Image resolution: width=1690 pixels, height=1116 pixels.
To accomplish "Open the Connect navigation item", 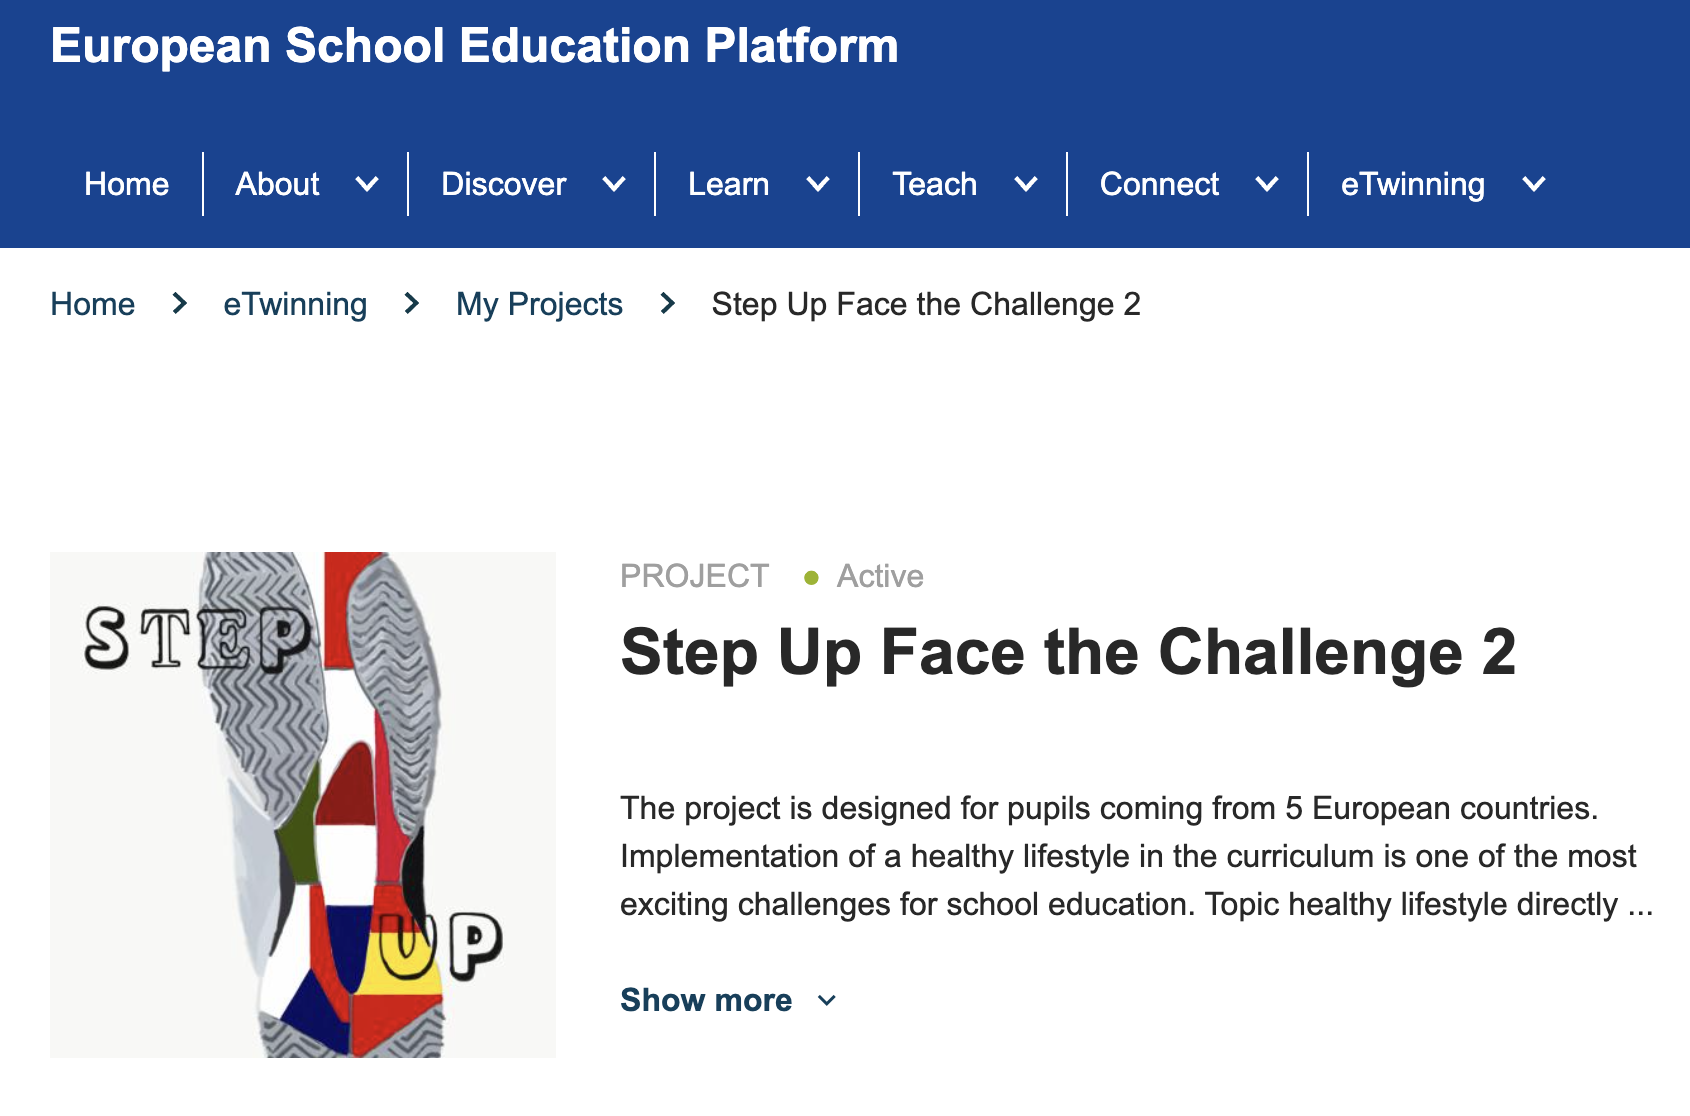I will [x=1160, y=184].
